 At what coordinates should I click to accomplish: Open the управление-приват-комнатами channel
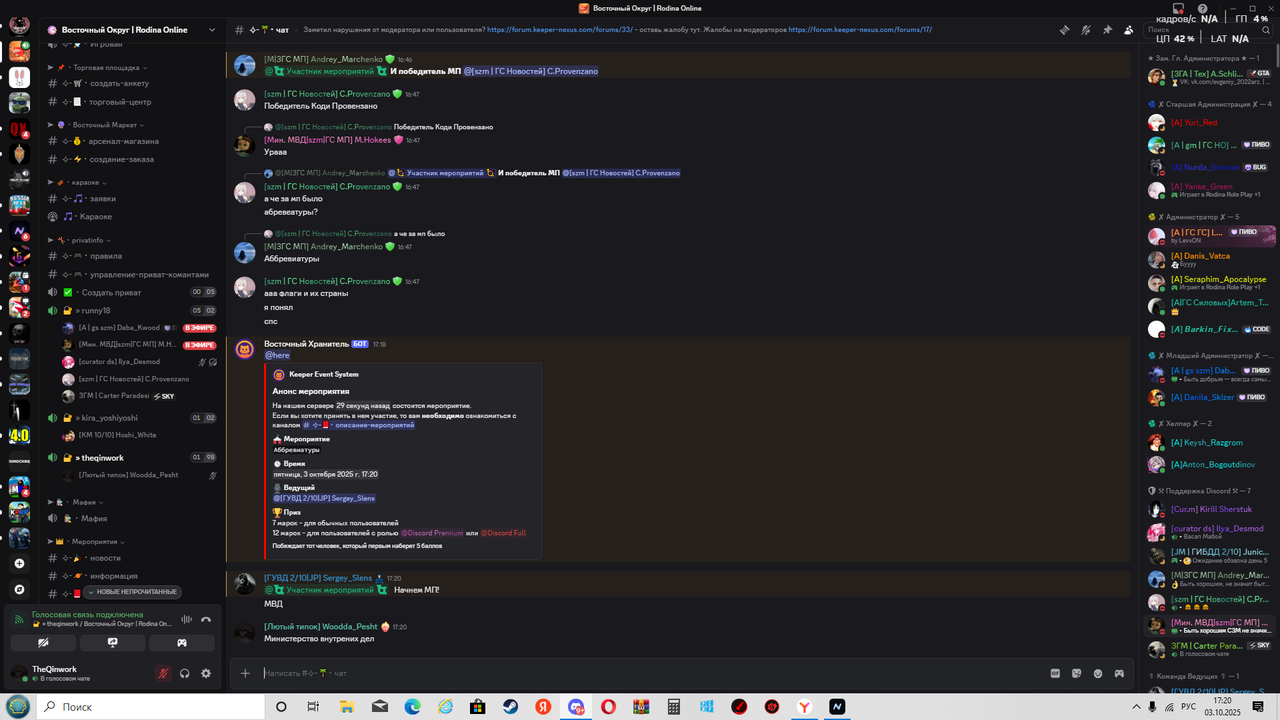pos(131,274)
